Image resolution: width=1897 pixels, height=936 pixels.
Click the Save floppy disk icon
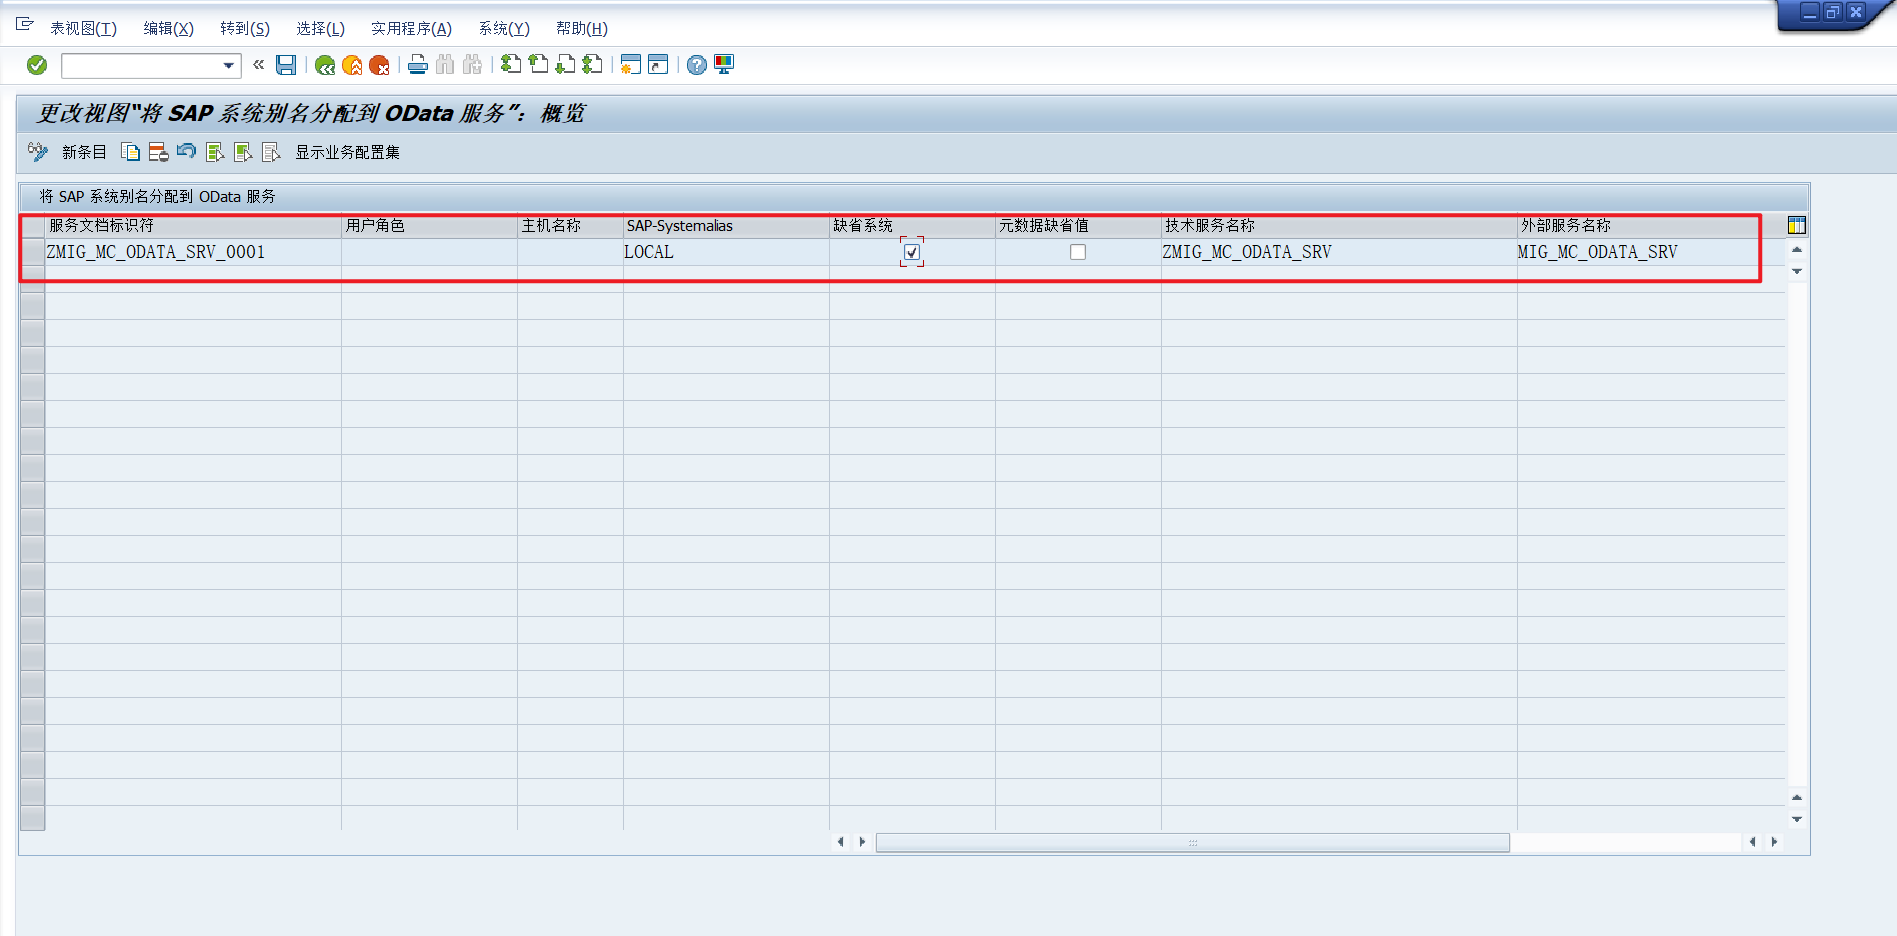[x=286, y=65]
